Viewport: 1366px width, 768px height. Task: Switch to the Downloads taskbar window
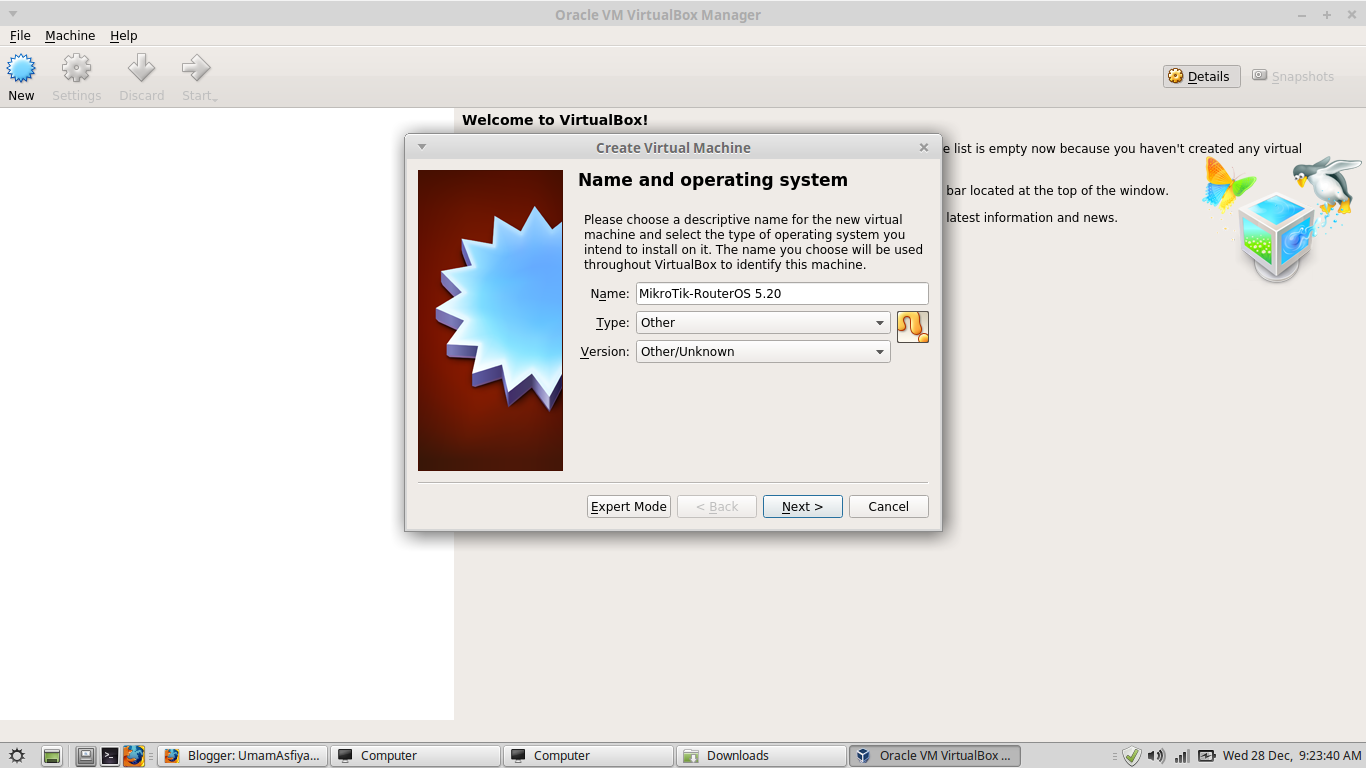[x=761, y=756]
